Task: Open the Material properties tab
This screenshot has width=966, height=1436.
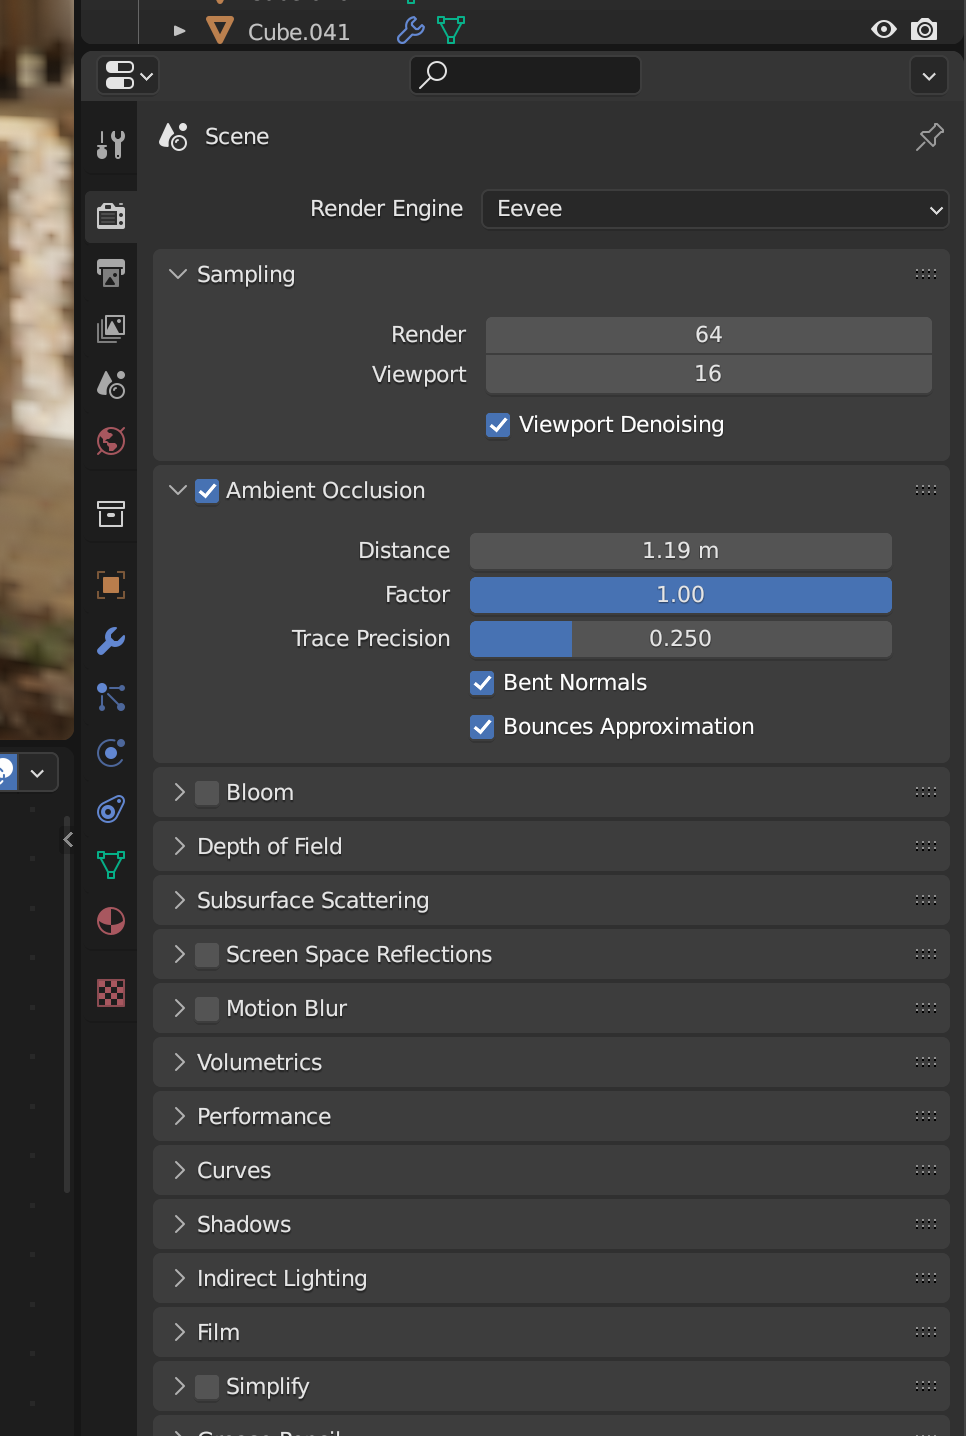Action: (111, 920)
